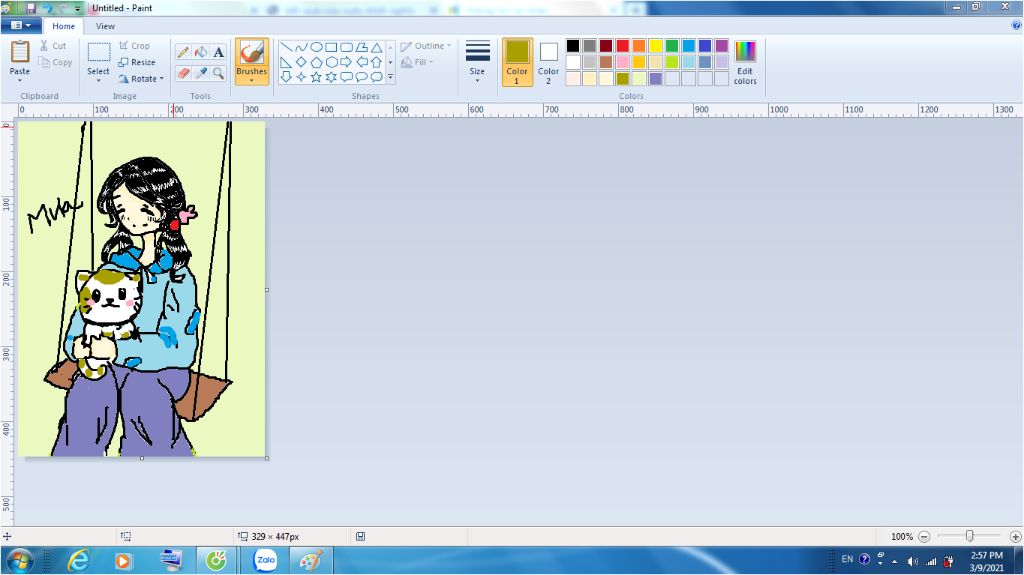This screenshot has height=575, width=1024.
Task: Pick the purple swatch in top row
Action: [x=722, y=46]
